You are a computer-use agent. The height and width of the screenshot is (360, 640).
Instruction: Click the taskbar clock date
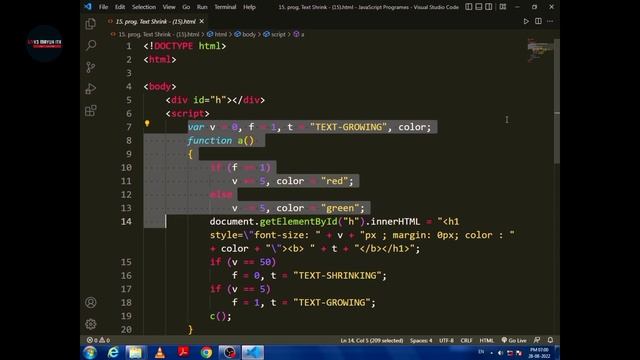tap(539, 353)
